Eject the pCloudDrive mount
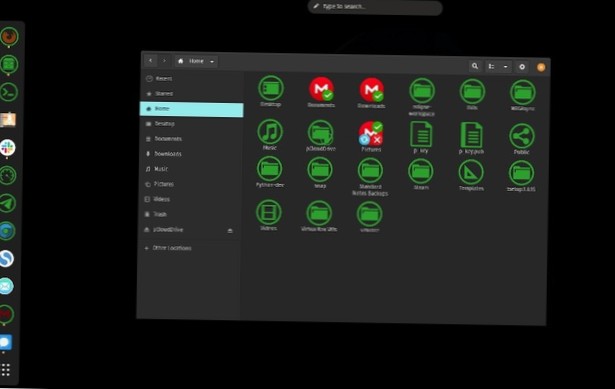Viewport: 615px width, 389px height. (230, 231)
